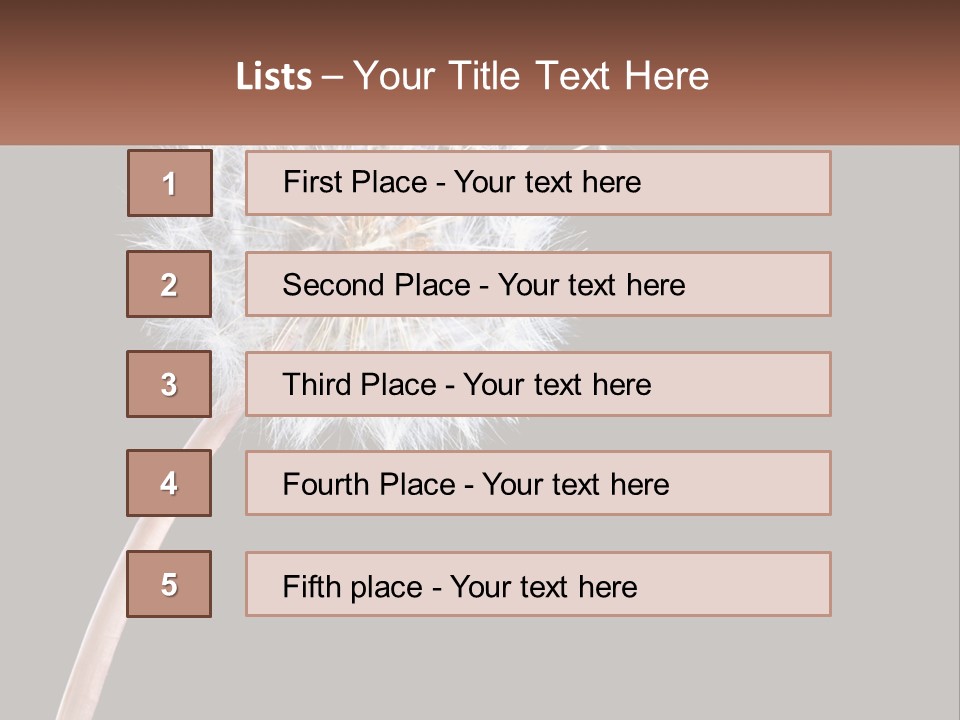Click "Your text here" in the Fifth place box

pyautogui.click(x=544, y=586)
